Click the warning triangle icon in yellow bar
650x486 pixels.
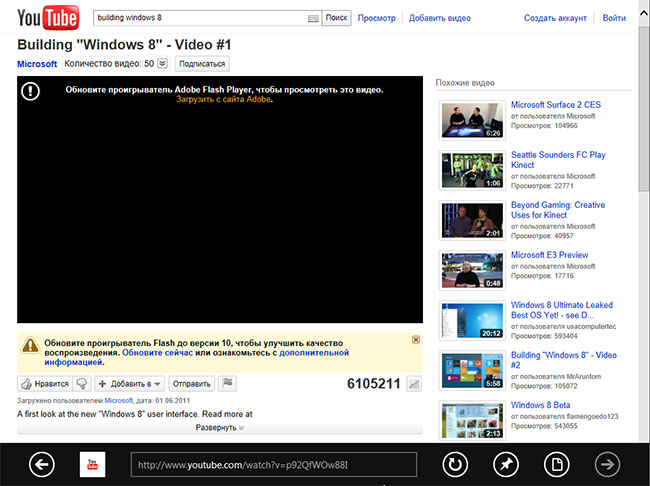click(30, 345)
